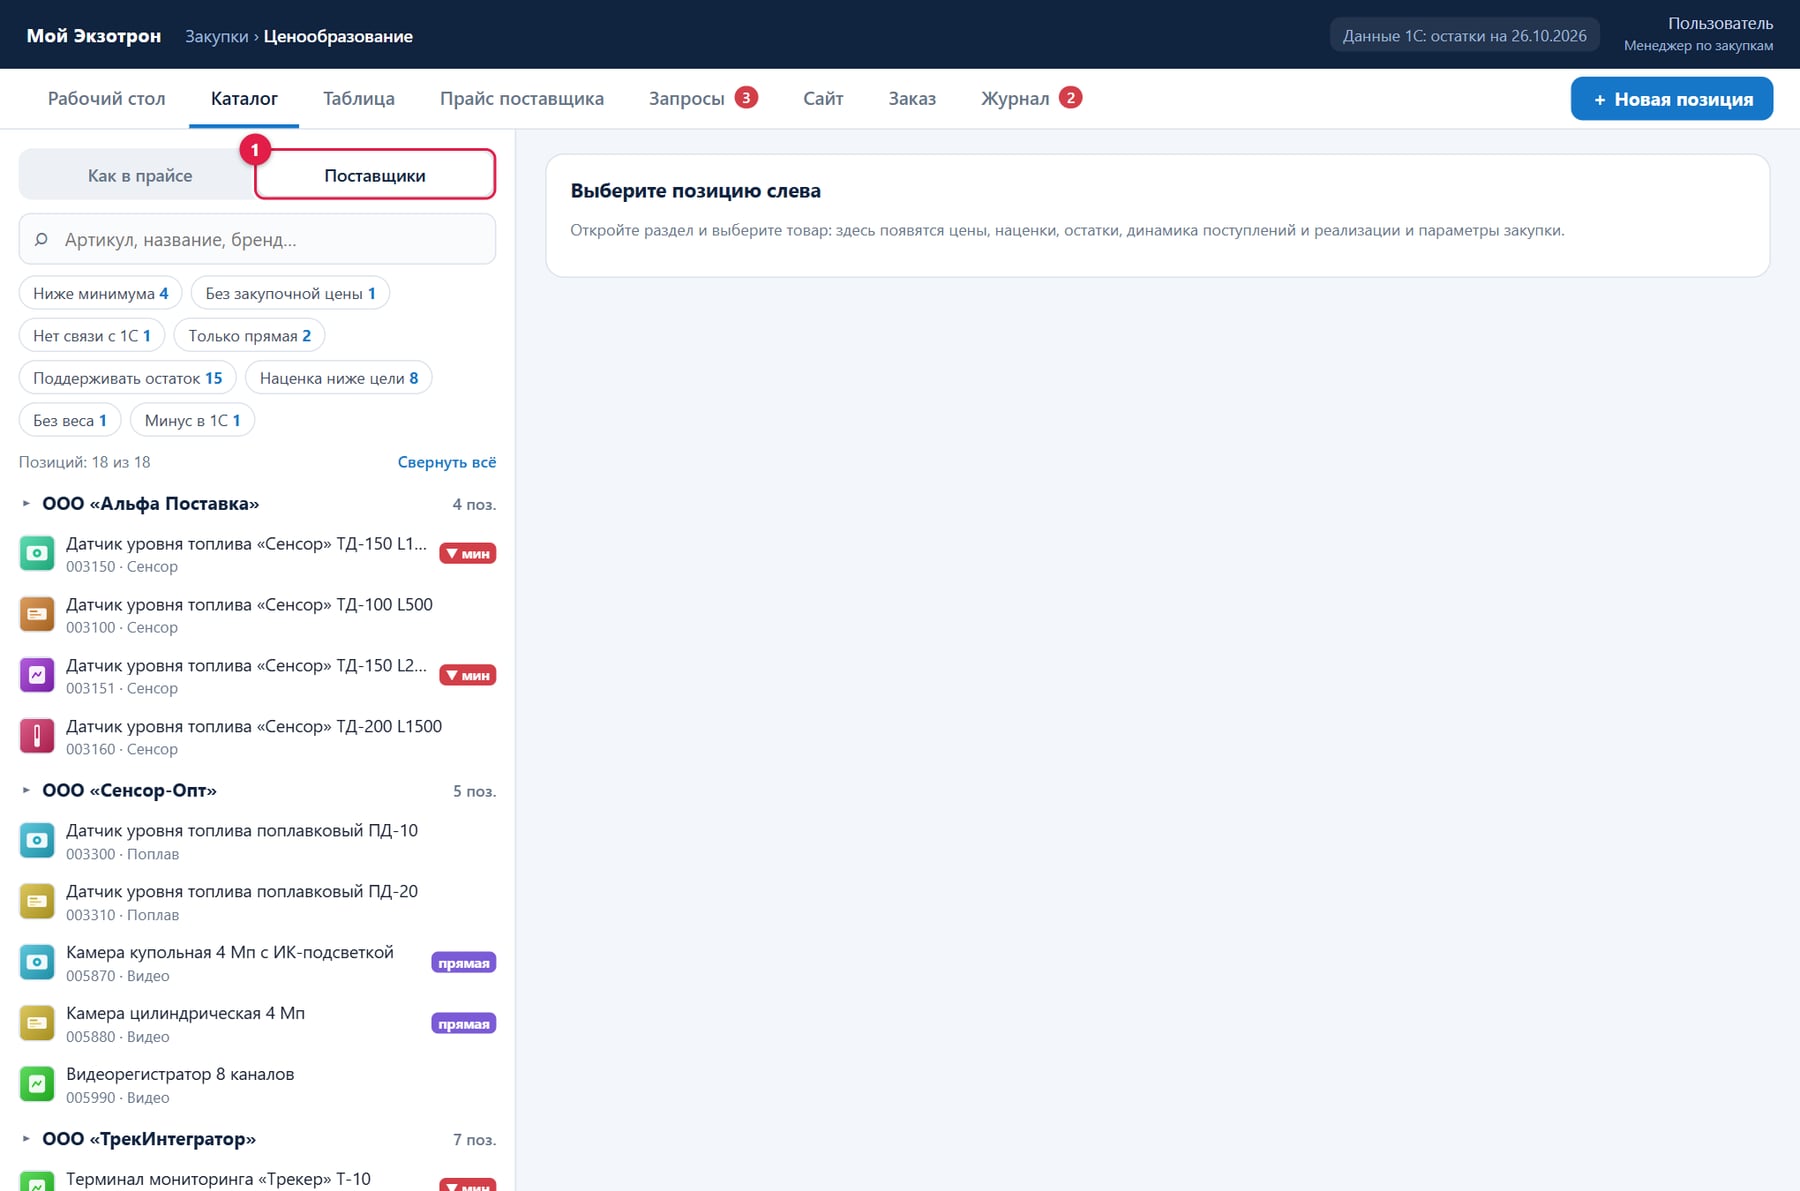Select the «Поставщики» grouping mode
This screenshot has height=1191, width=1800.
point(375,176)
